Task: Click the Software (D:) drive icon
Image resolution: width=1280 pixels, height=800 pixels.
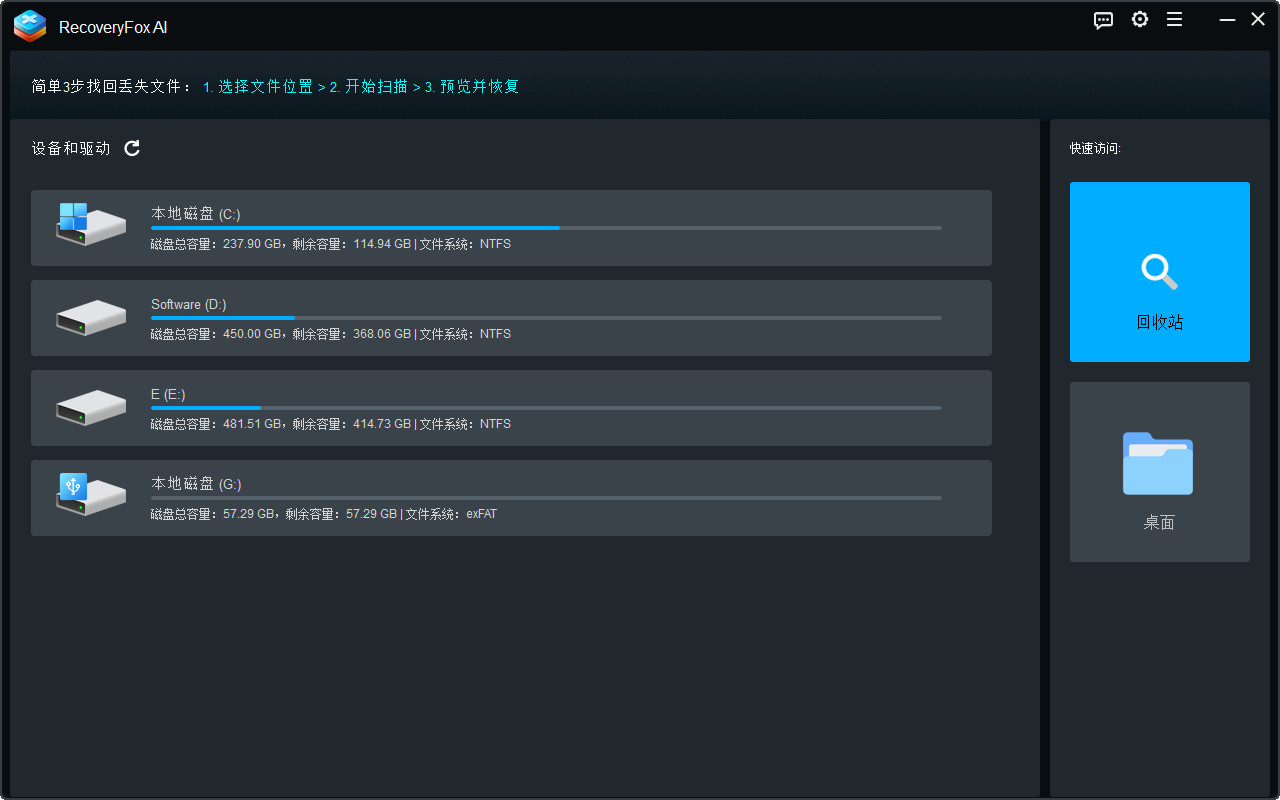Action: tap(90, 317)
